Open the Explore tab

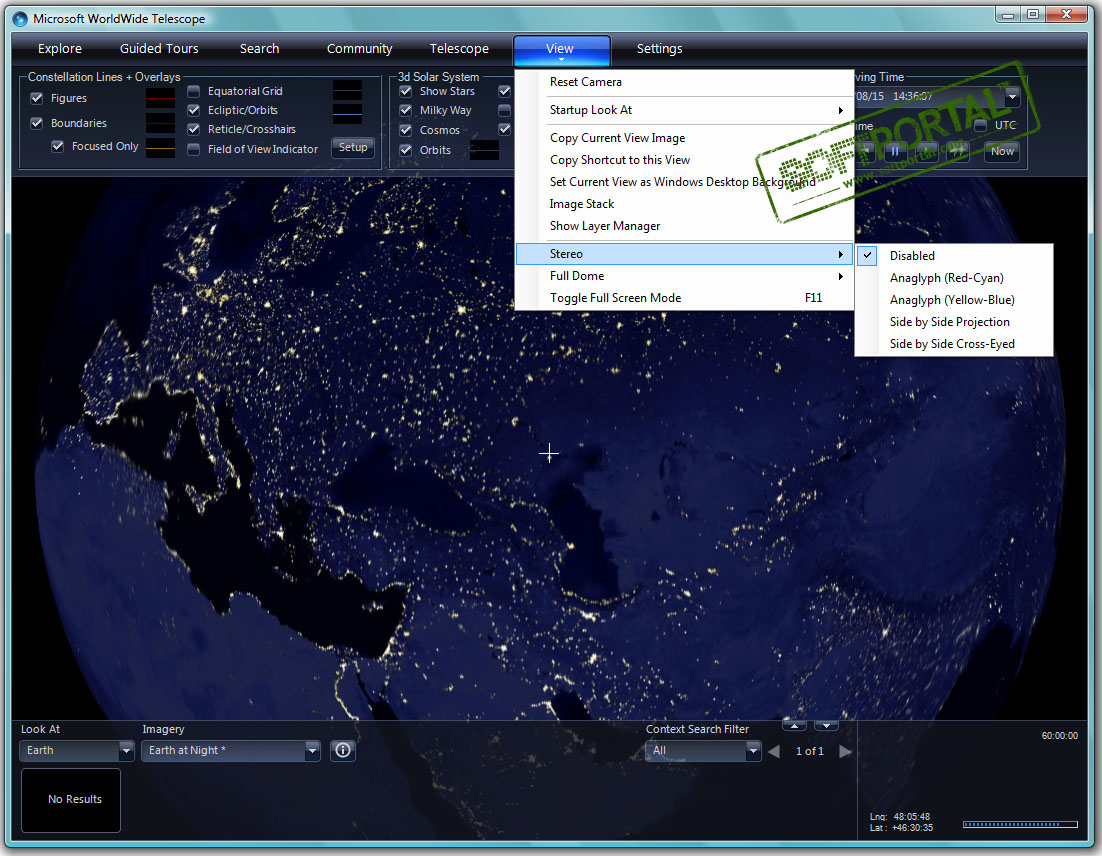(60, 48)
